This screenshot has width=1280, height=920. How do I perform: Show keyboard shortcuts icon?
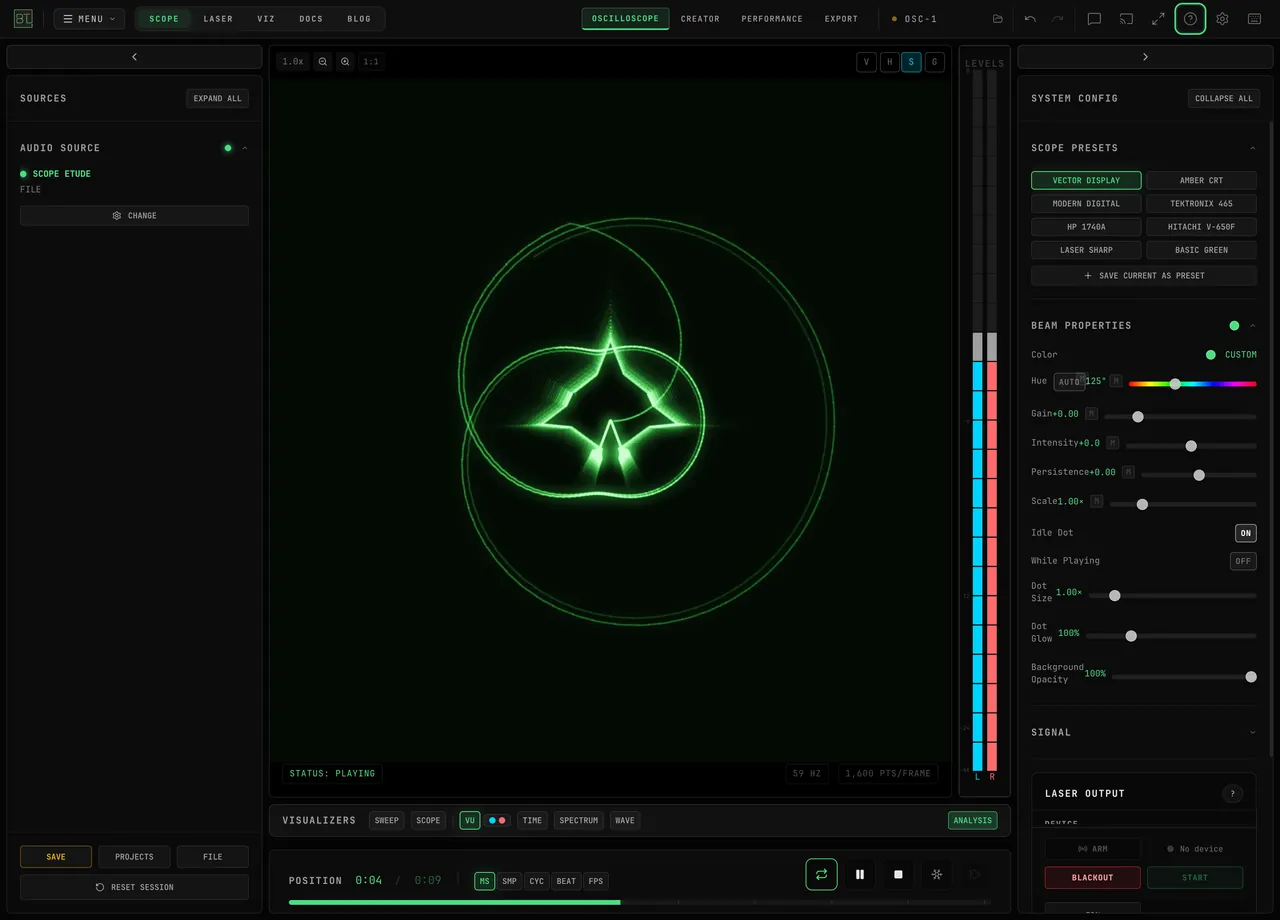(x=1254, y=19)
